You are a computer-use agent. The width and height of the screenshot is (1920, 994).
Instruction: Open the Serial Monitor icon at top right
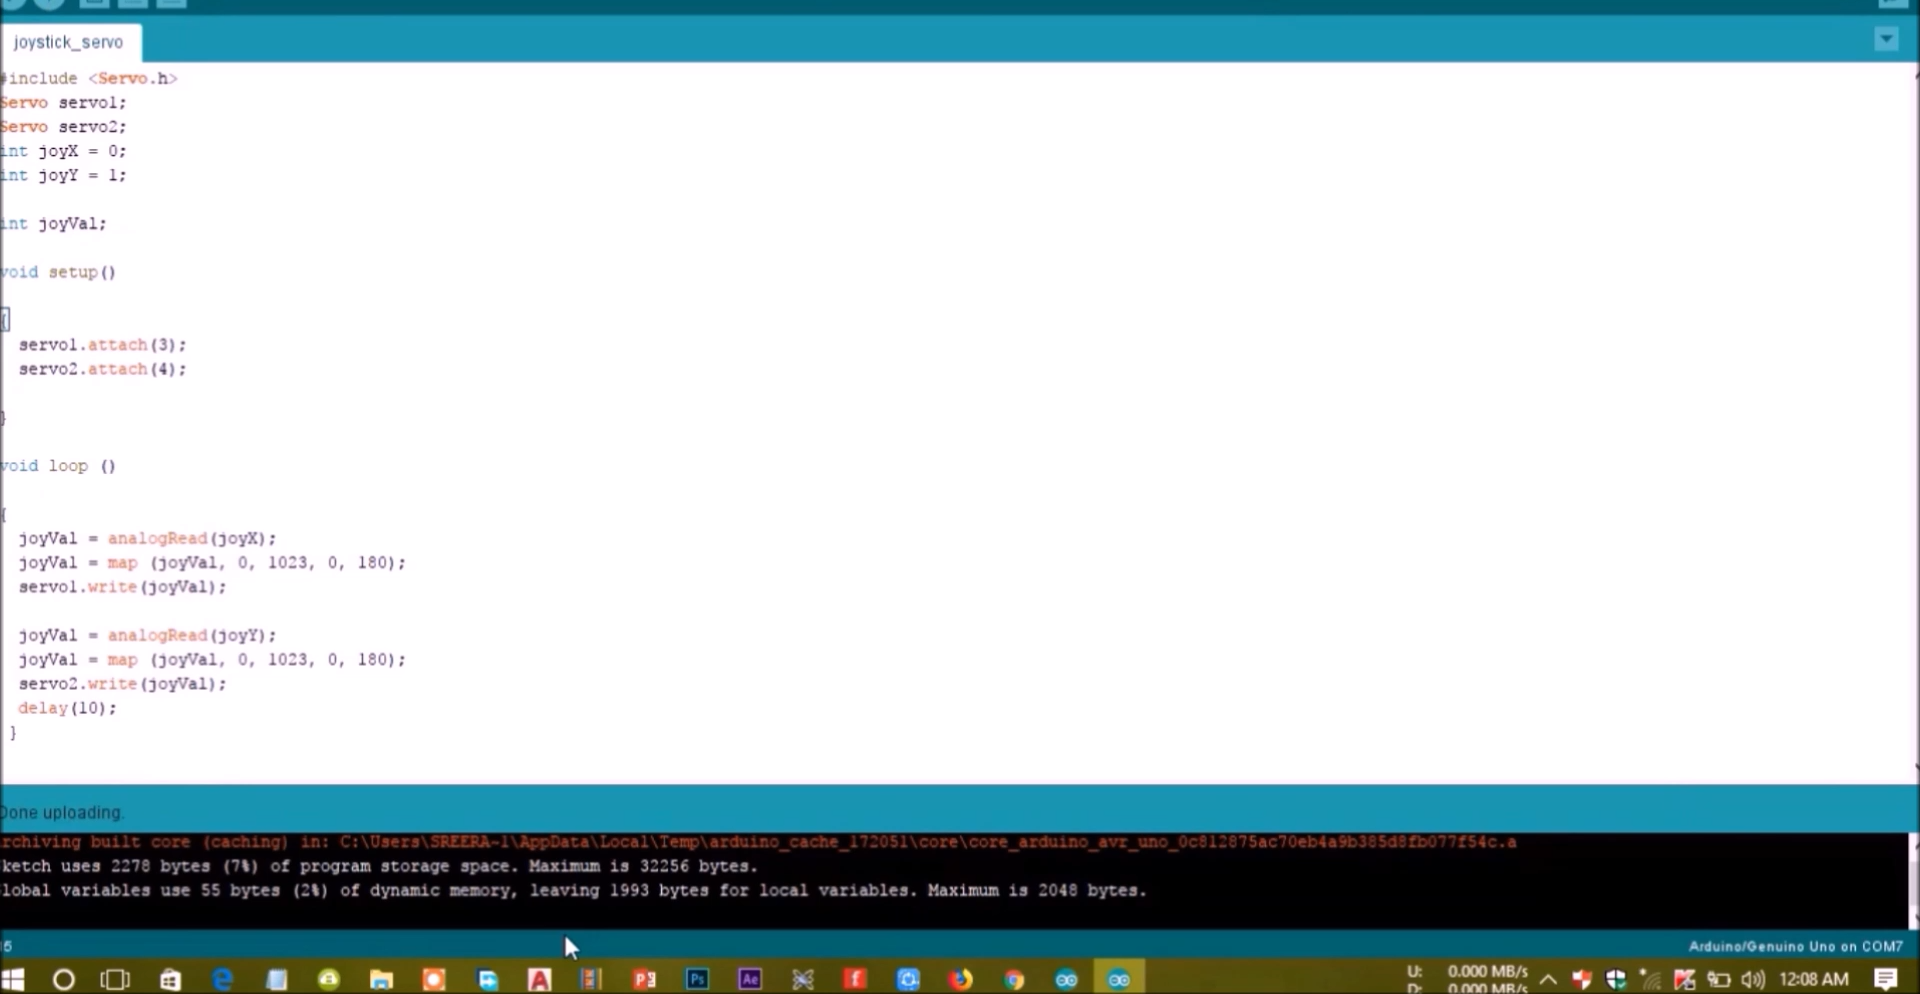(x=1895, y=3)
